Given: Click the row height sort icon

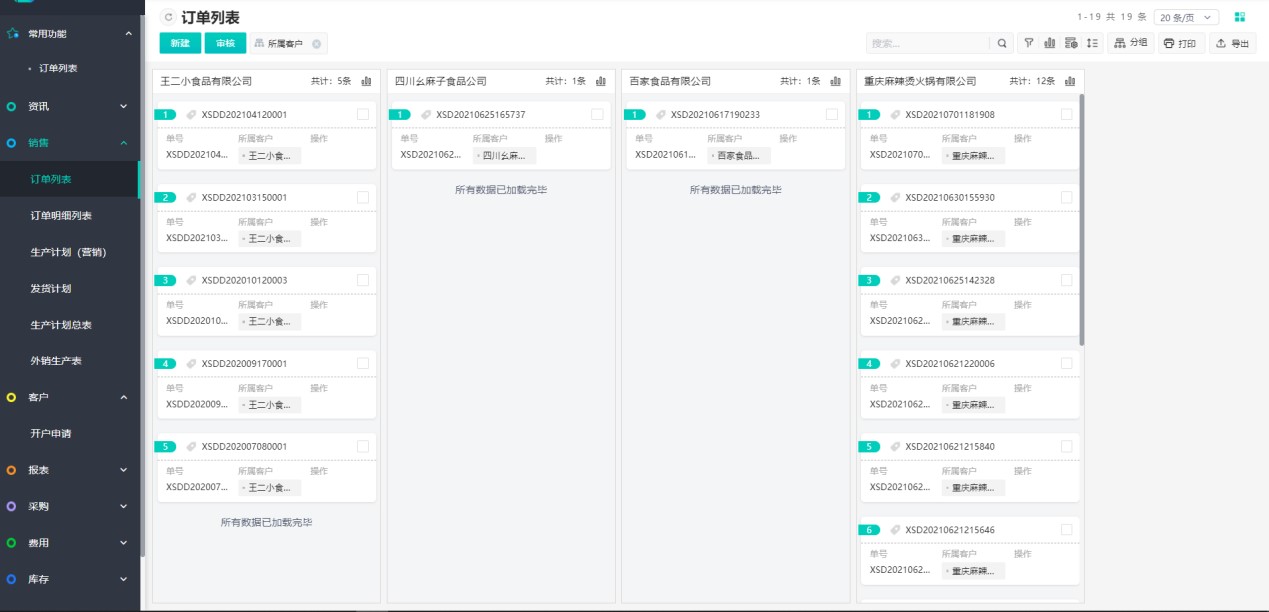Looking at the screenshot, I should [x=1092, y=44].
